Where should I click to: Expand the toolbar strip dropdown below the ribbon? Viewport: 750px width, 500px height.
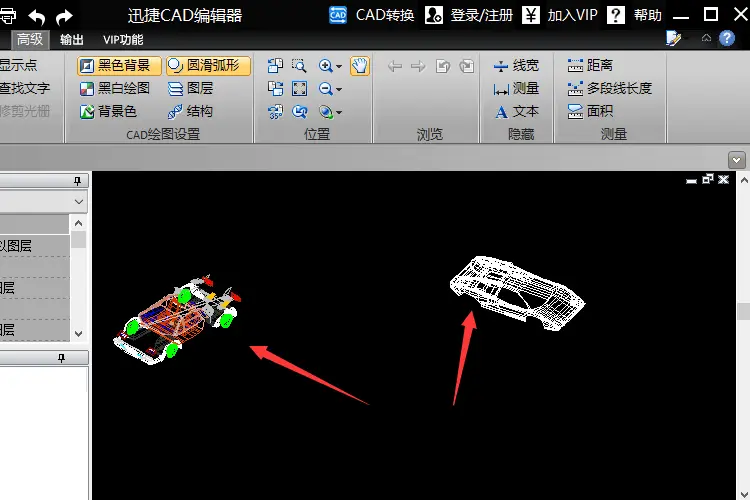point(737,160)
